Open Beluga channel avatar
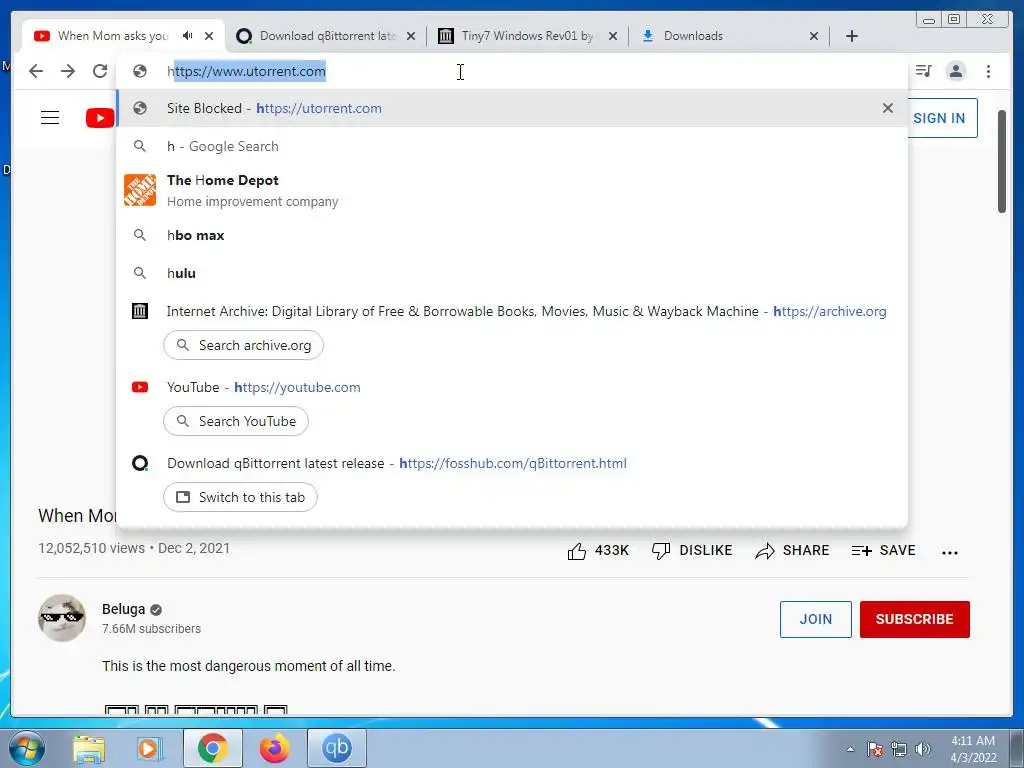The width and height of the screenshot is (1024, 768). (62, 618)
